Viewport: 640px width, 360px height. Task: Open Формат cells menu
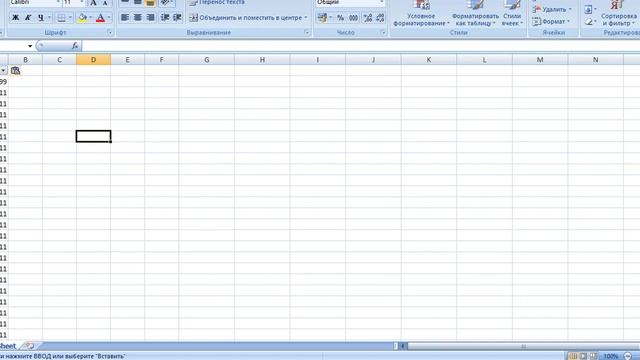pyautogui.click(x=552, y=21)
